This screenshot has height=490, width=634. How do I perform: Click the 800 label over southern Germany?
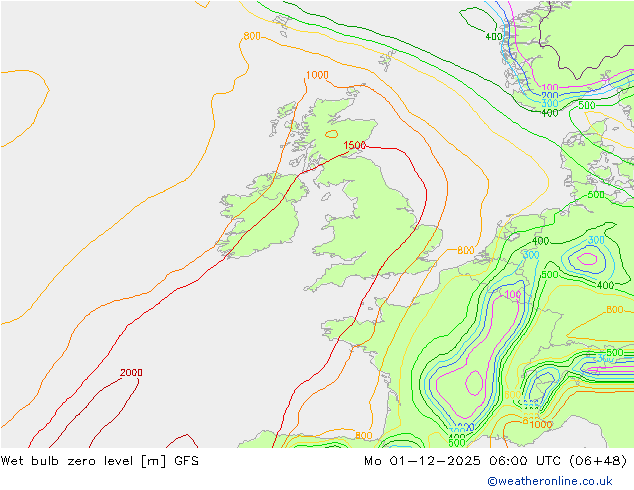pos(615,310)
